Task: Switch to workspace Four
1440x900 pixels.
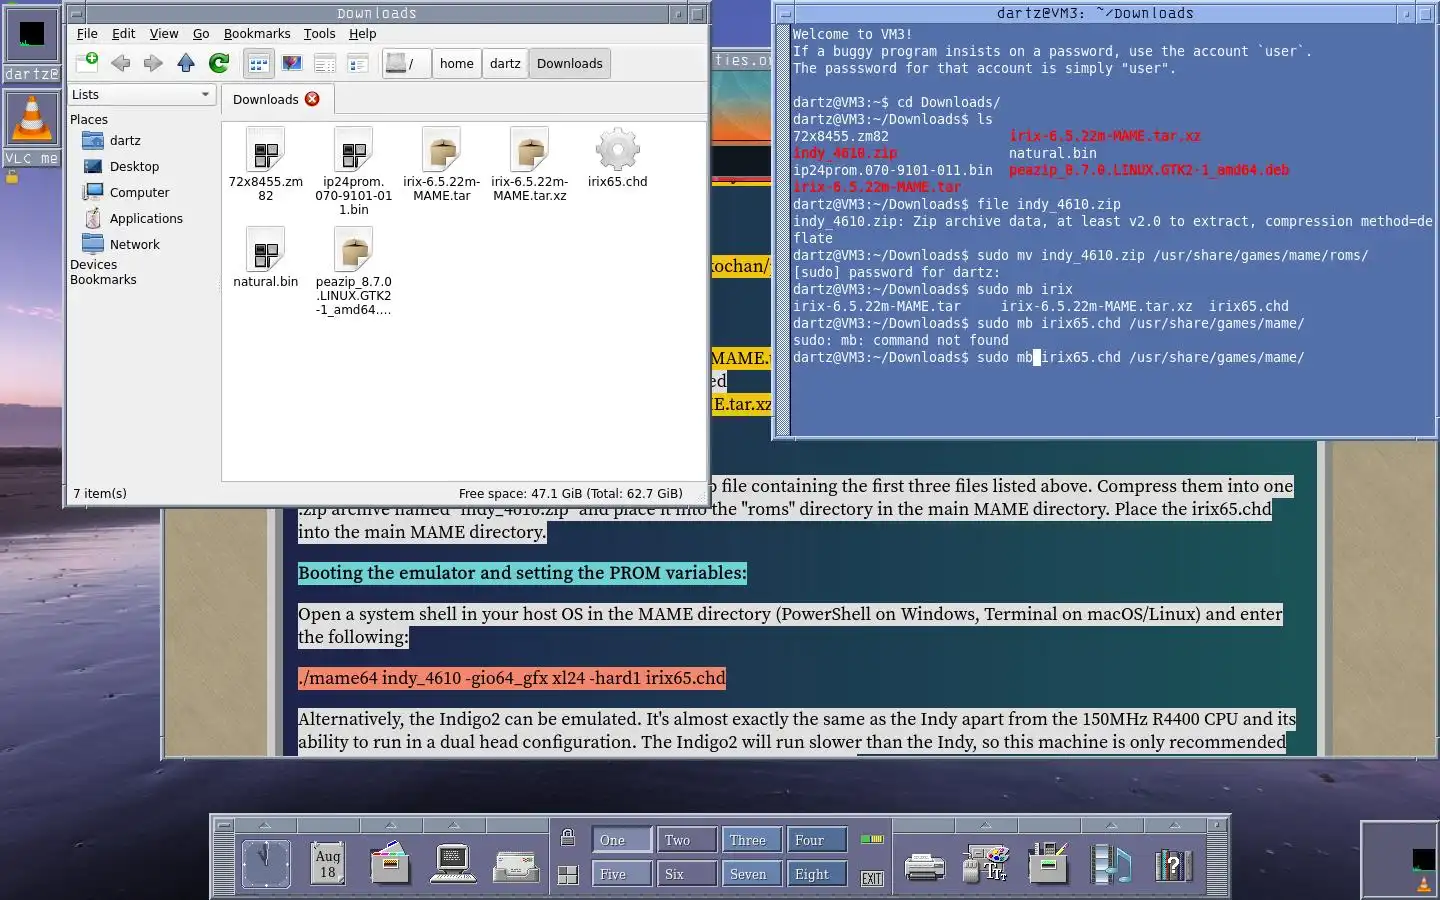Action: pos(816,840)
